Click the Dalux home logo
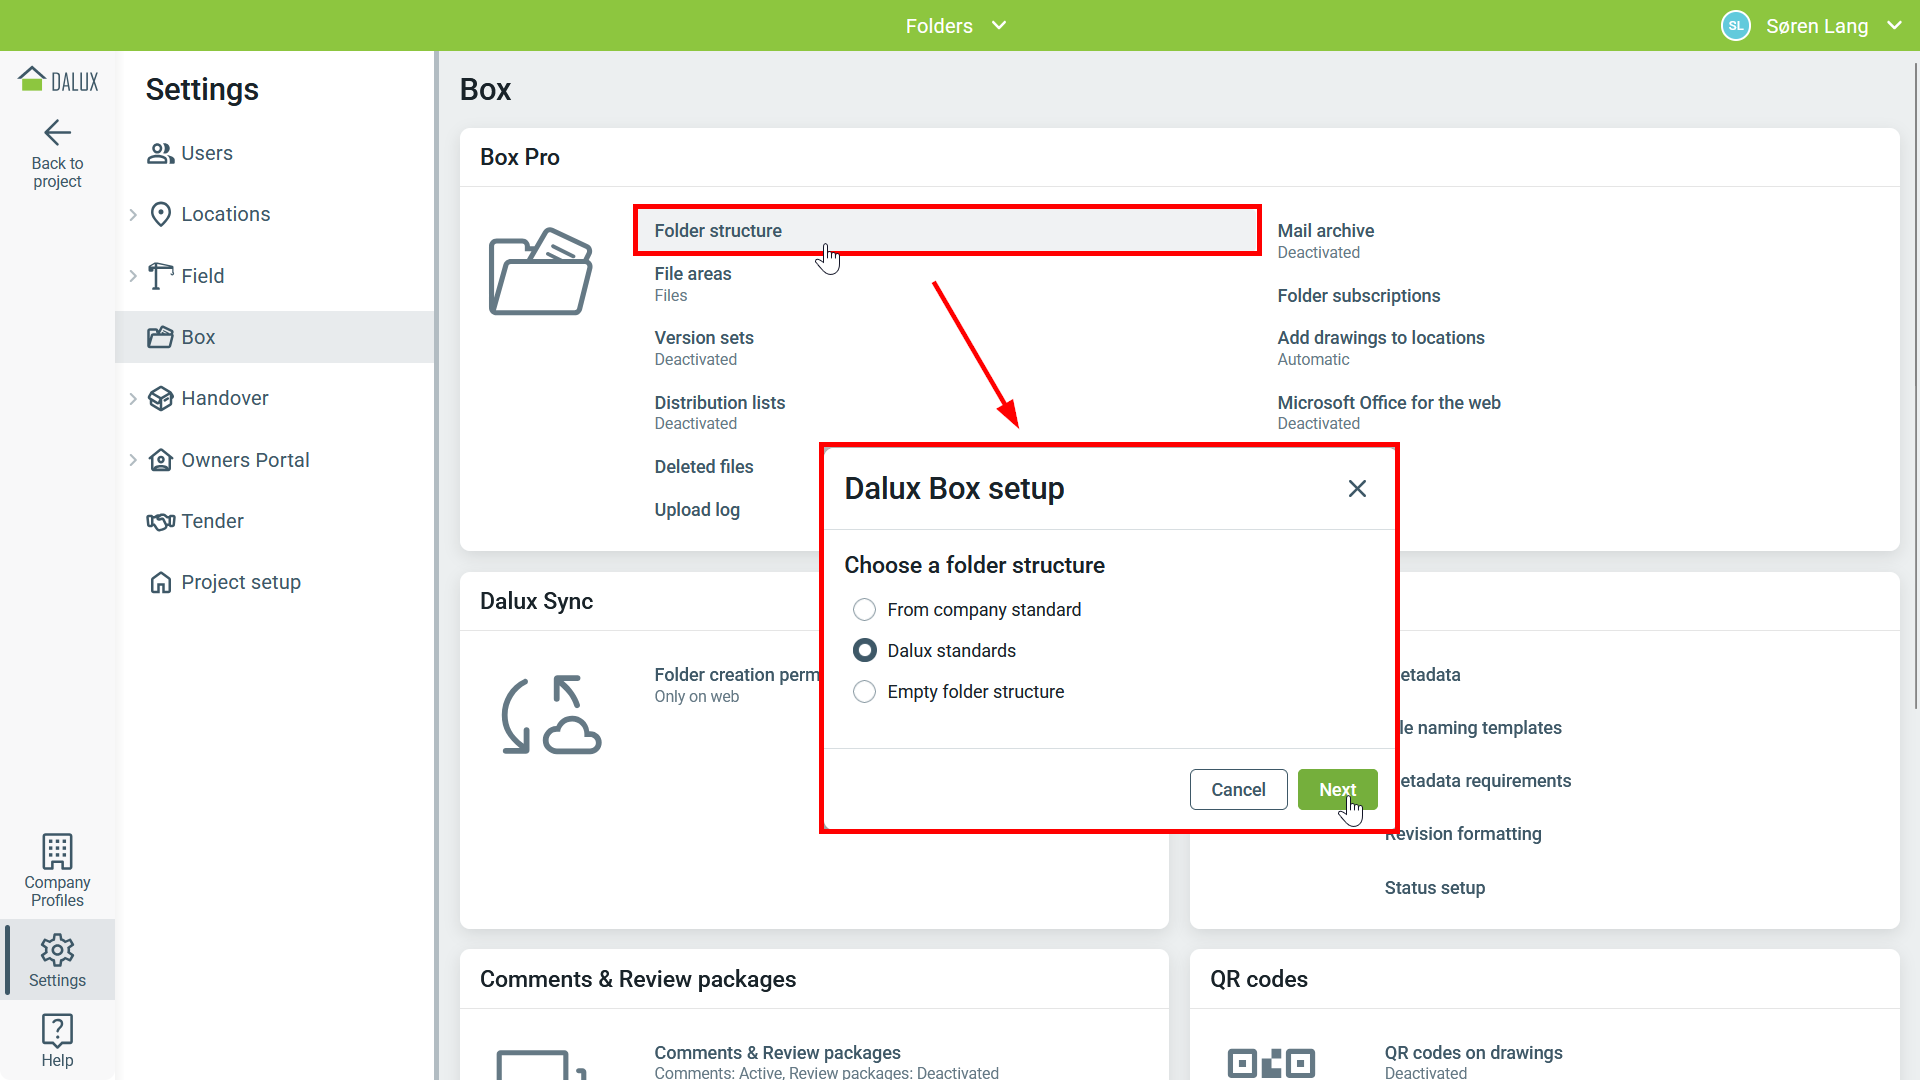The height and width of the screenshot is (1080, 1920). [x=58, y=80]
